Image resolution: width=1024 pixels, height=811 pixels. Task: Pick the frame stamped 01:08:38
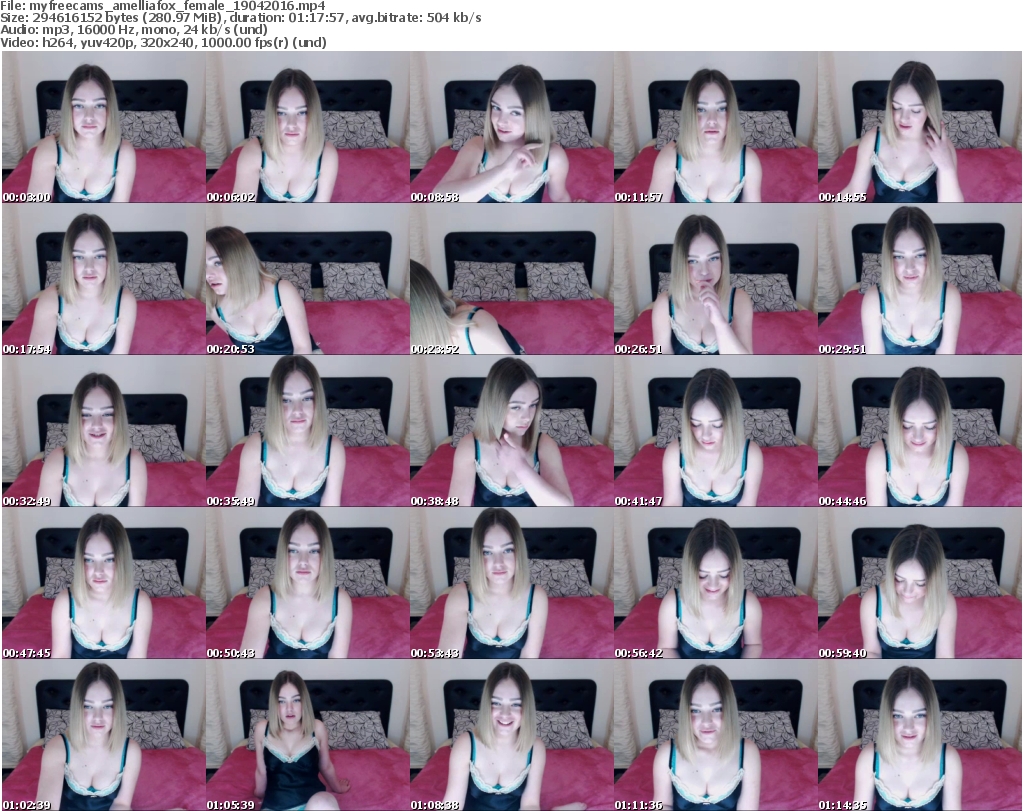(511, 735)
